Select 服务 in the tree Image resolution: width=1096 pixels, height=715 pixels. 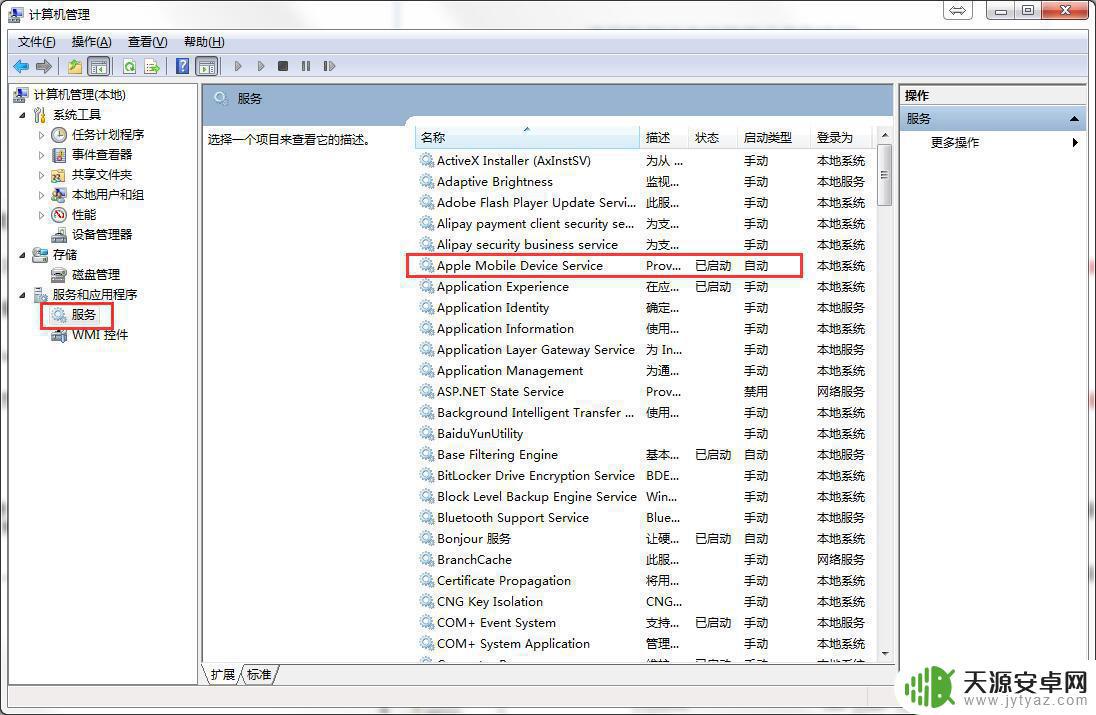pyautogui.click(x=83, y=315)
